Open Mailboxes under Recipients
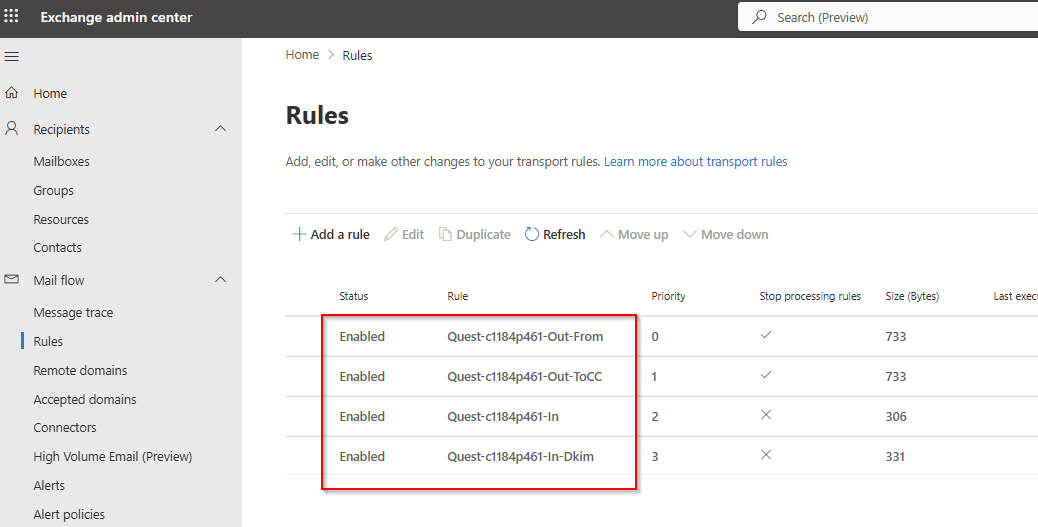1038x527 pixels. point(62,162)
